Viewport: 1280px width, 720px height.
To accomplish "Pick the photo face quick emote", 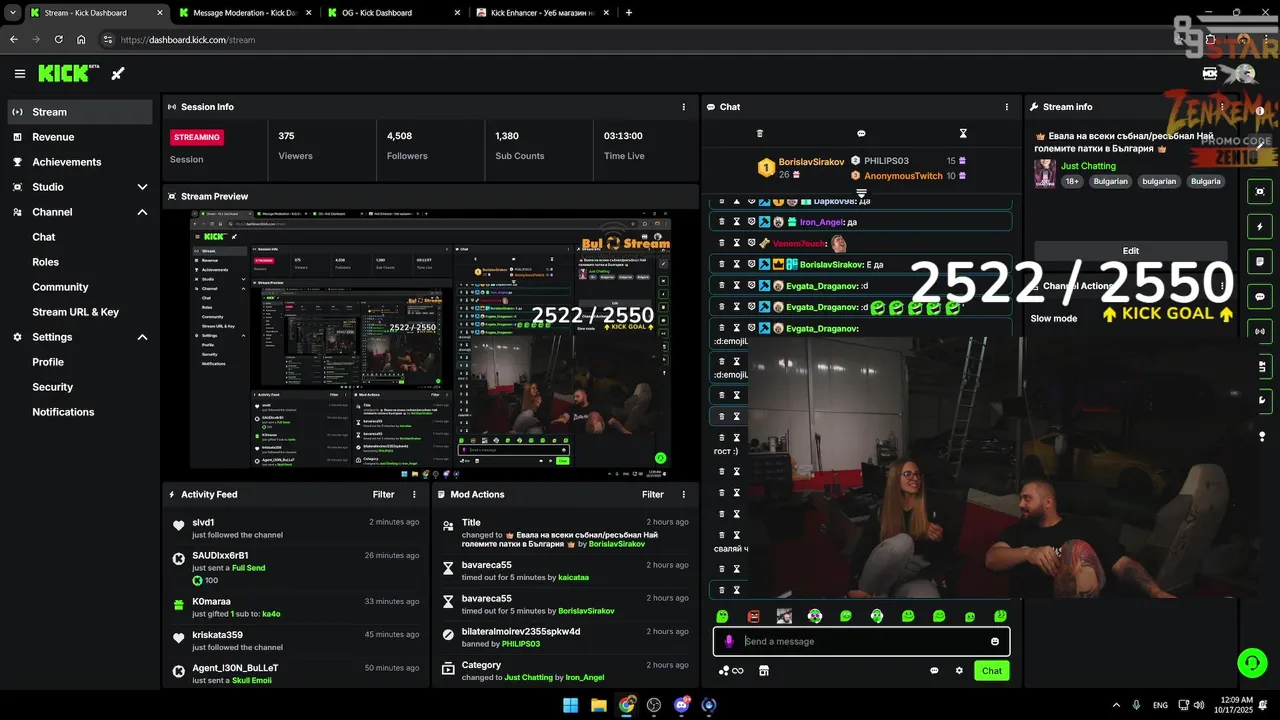I will pos(784,616).
